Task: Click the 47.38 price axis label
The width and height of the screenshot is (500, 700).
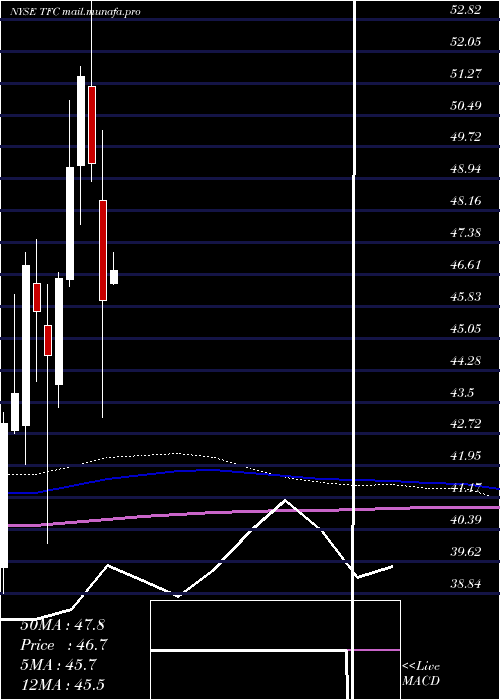Action: 466,232
